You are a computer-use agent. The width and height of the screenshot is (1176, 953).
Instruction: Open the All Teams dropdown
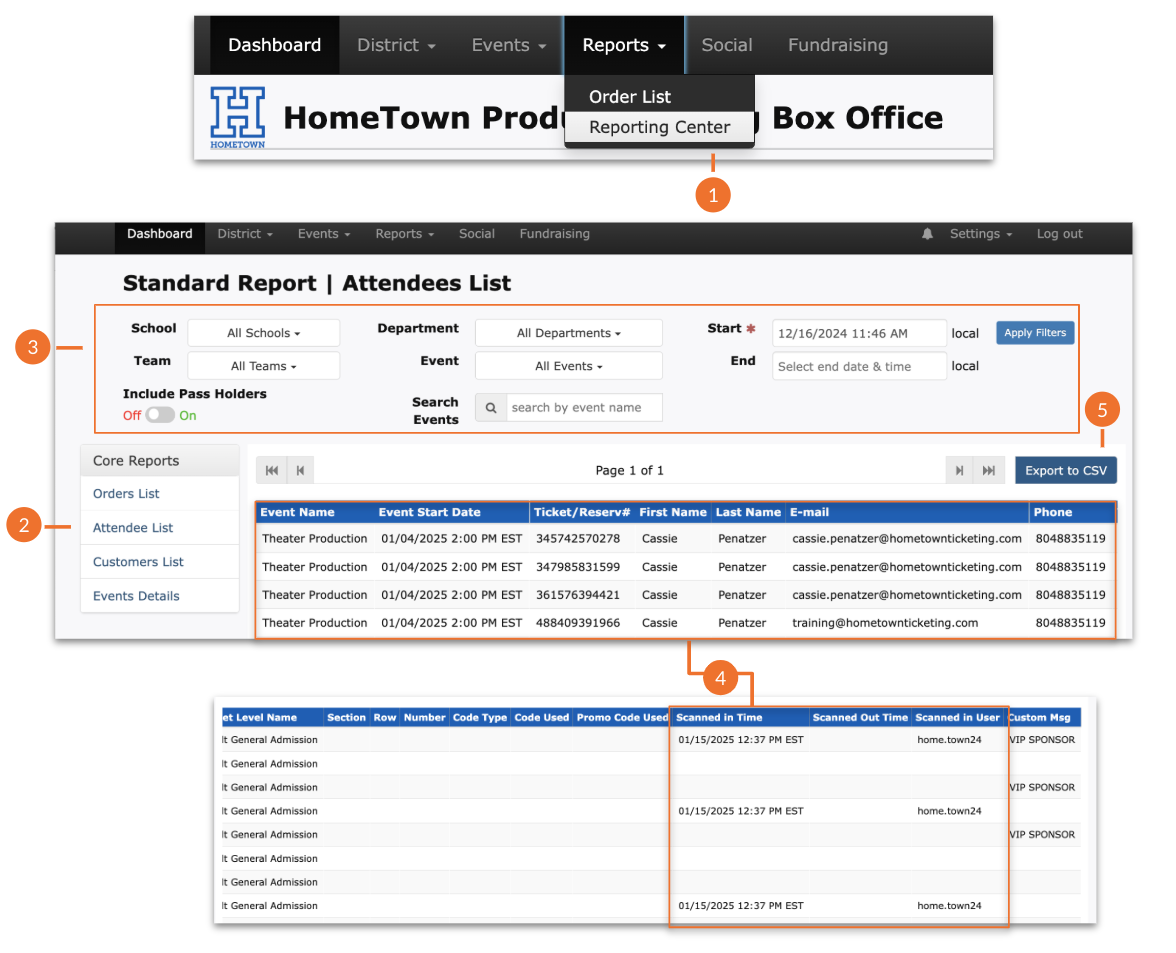[x=263, y=366]
